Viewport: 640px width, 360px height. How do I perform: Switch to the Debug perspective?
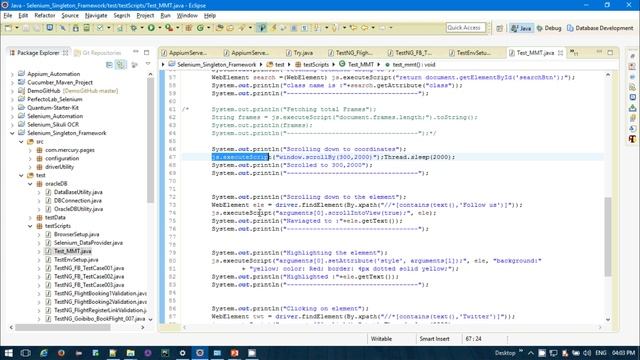549,28
